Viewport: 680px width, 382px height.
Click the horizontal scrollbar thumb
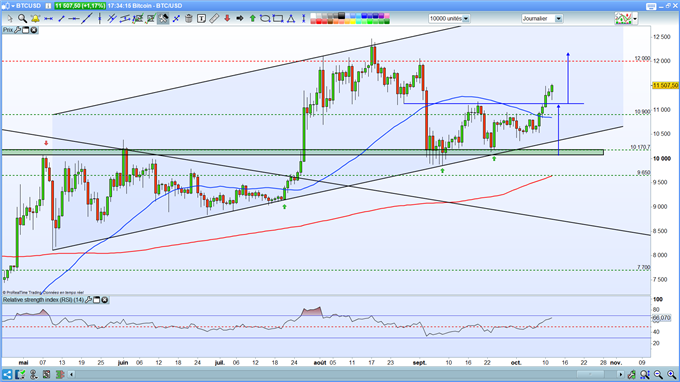tap(590, 374)
